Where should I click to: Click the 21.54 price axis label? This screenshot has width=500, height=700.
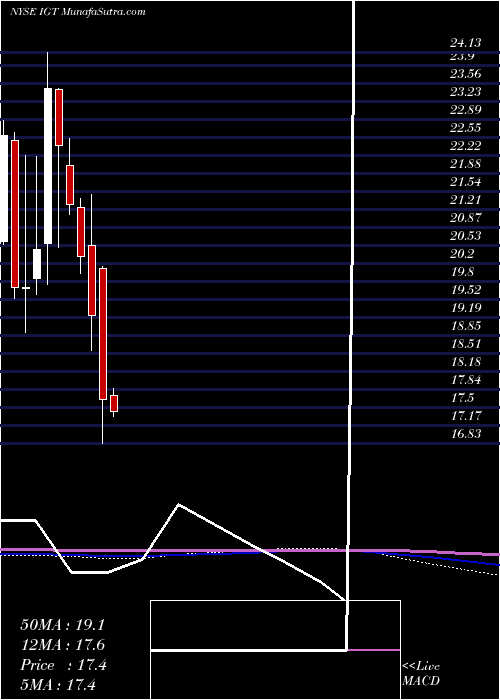tap(466, 182)
